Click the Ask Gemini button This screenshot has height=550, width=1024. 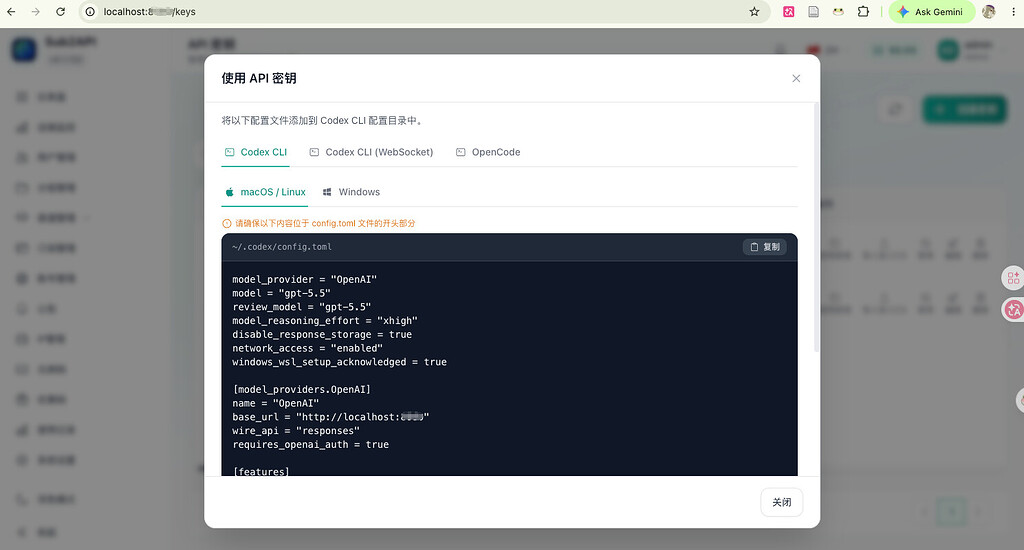tap(931, 12)
